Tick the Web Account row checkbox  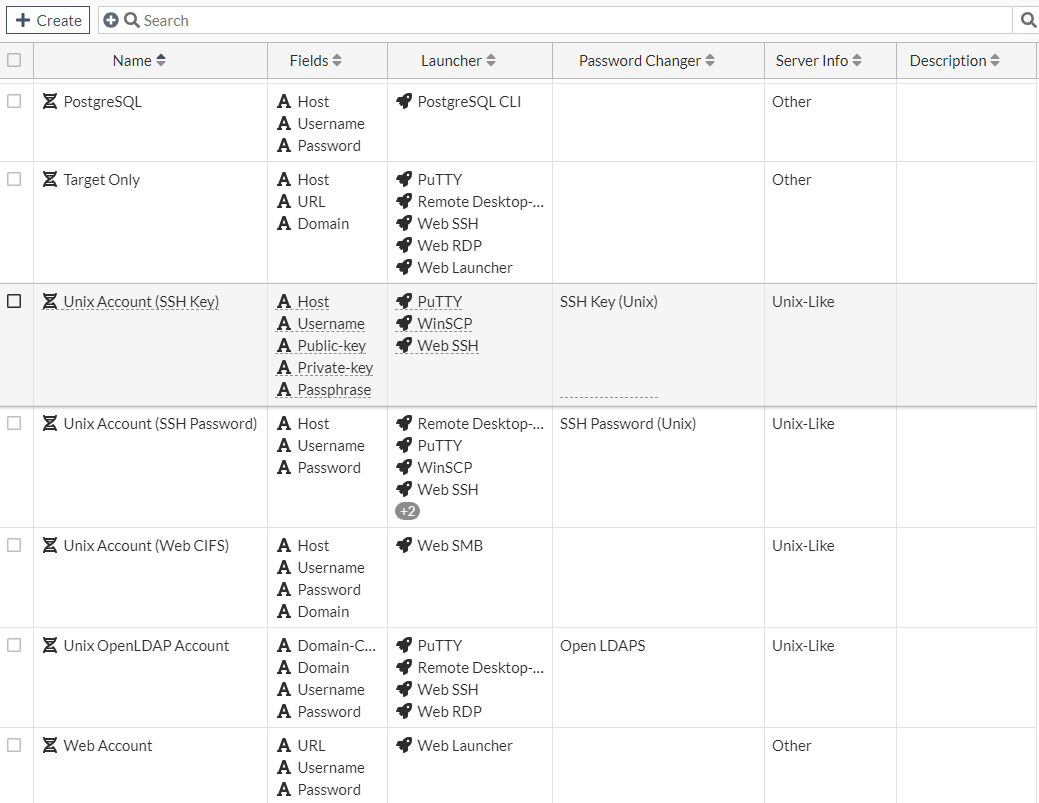tap(14, 745)
